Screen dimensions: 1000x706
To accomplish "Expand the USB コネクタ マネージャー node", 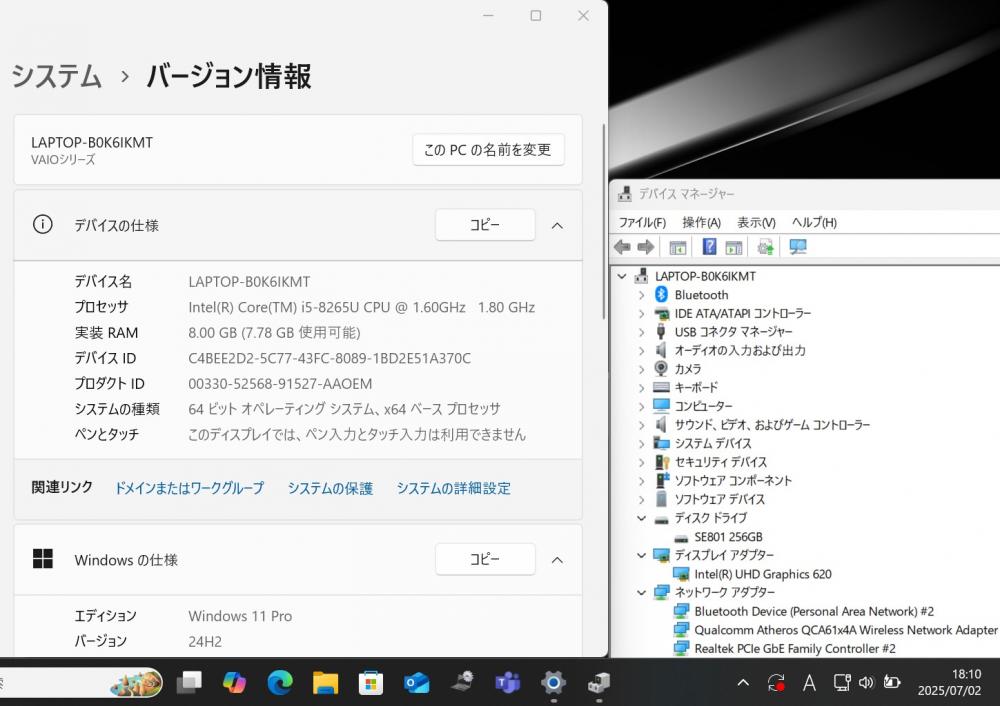I will point(642,332).
